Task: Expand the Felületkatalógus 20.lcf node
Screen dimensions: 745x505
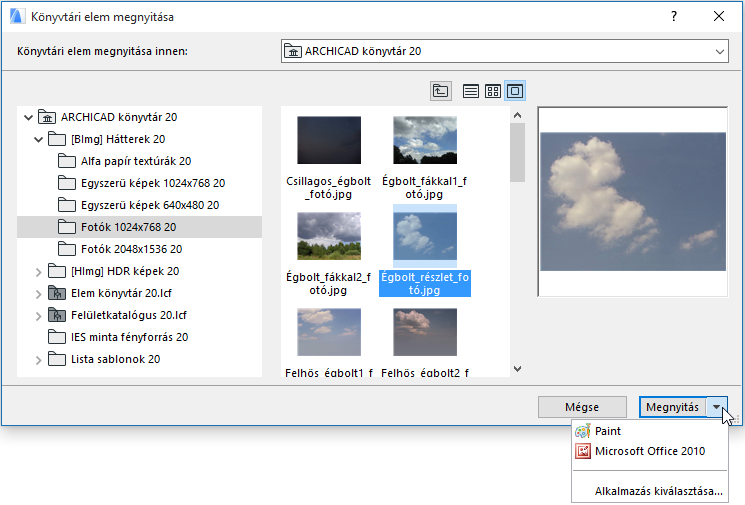Action: click(38, 316)
